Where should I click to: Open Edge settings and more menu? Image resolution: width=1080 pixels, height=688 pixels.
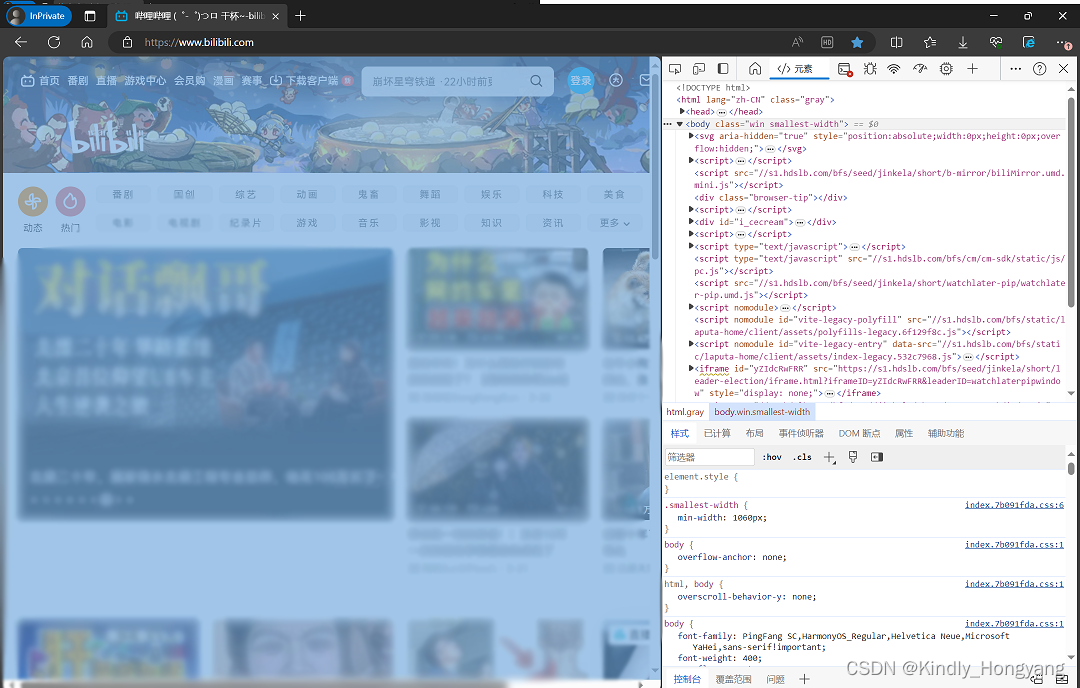tap(1062, 42)
